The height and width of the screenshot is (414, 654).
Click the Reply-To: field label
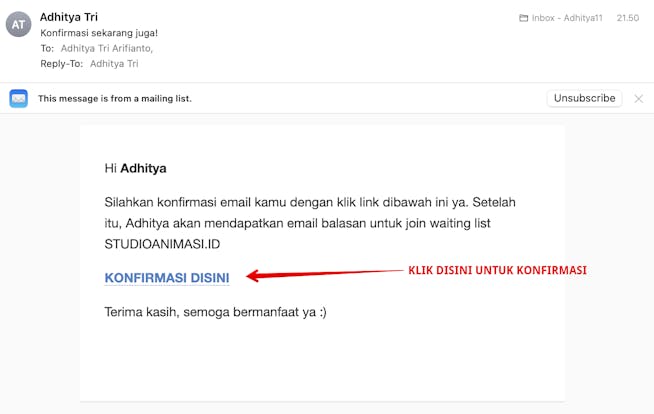coord(61,63)
